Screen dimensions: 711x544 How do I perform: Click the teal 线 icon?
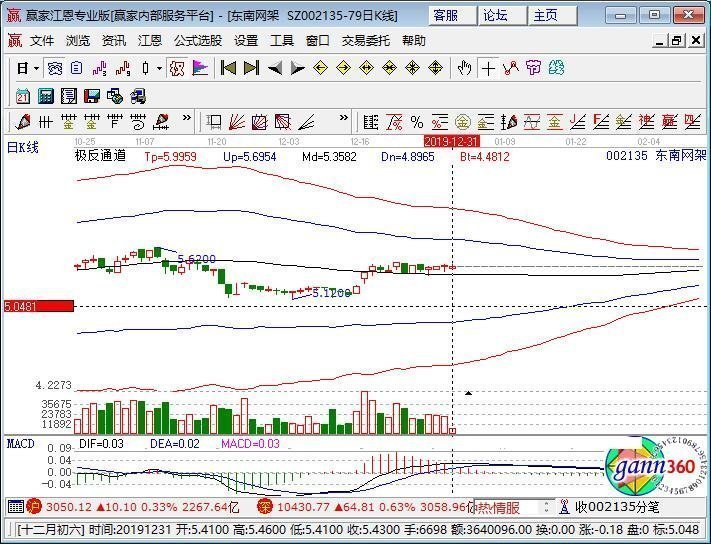pyautogui.click(x=556, y=68)
